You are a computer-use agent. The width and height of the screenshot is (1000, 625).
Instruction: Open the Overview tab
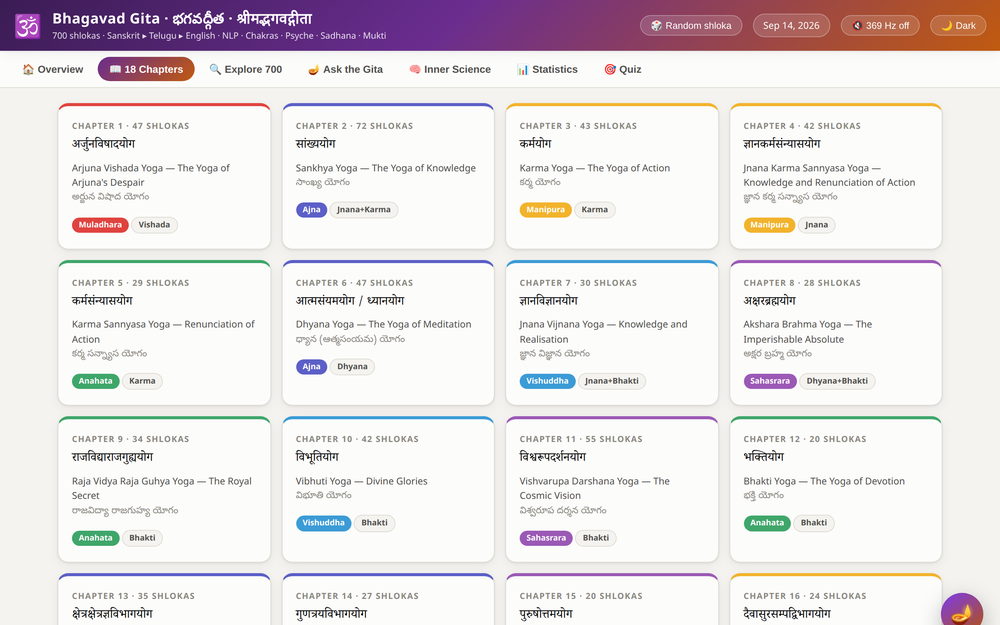(53, 69)
